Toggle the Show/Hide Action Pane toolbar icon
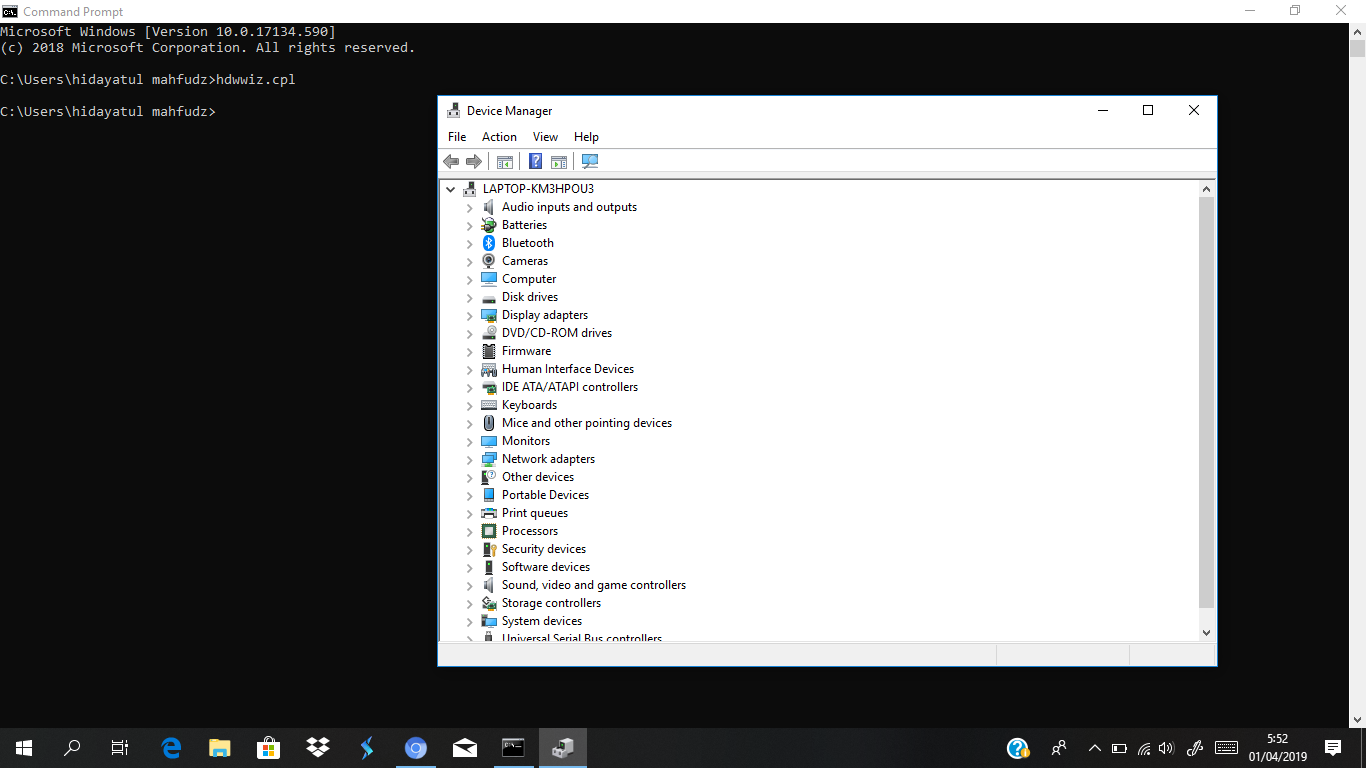This screenshot has height=768, width=1366. [559, 161]
